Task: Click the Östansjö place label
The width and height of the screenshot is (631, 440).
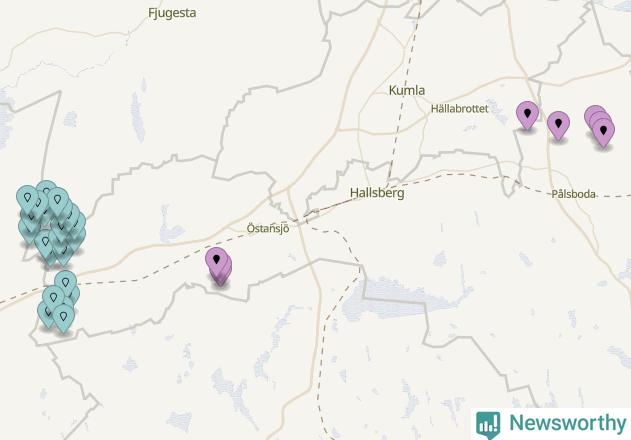Action: point(268,229)
